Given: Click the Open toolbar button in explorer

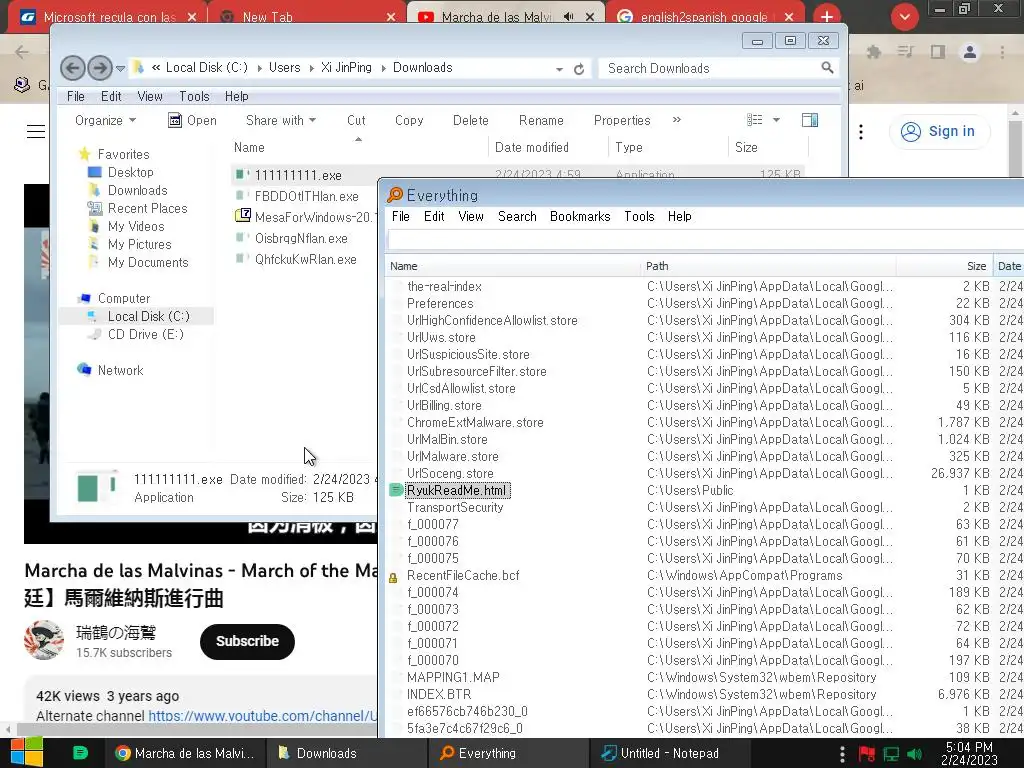Looking at the screenshot, I should (193, 120).
